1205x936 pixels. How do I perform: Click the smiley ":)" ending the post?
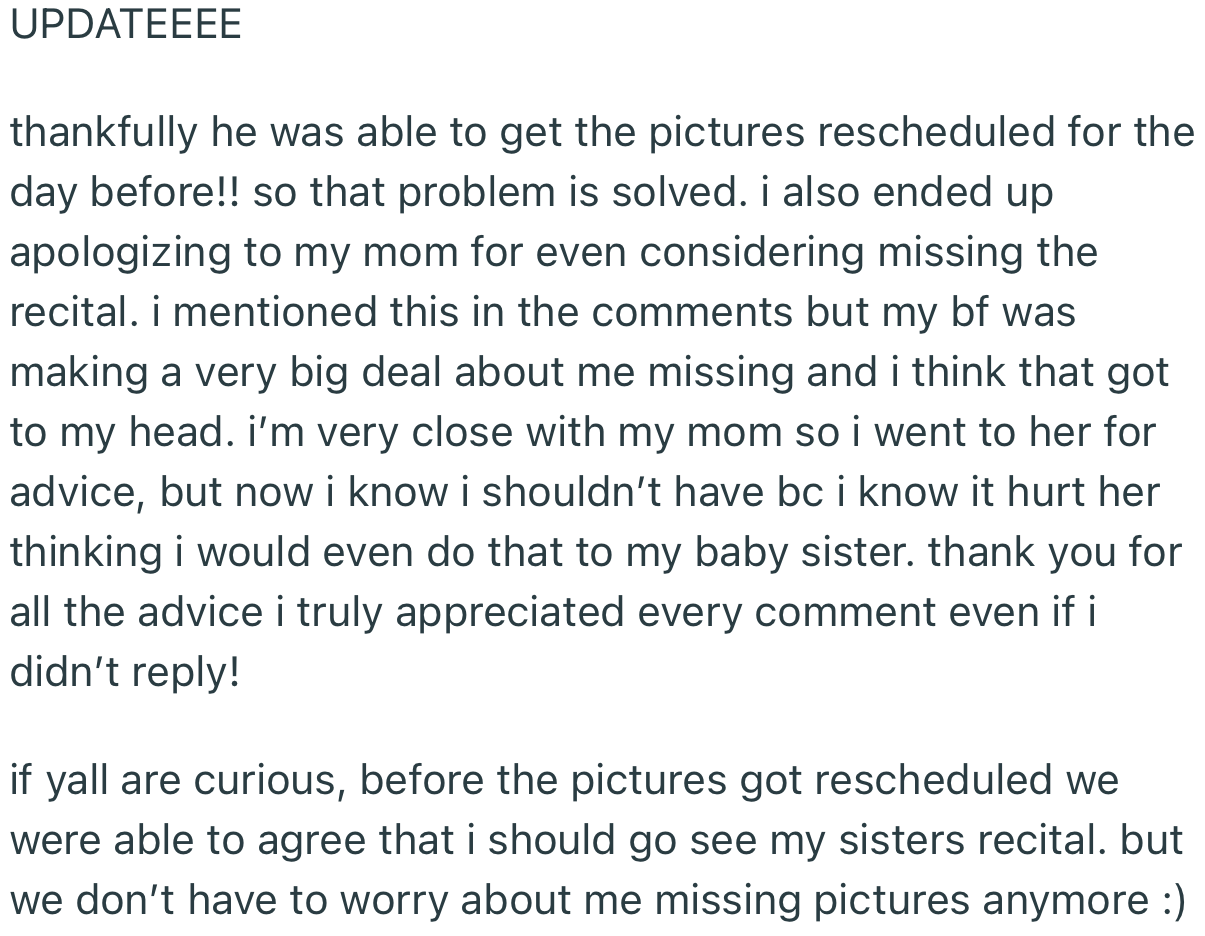pos(1173,900)
